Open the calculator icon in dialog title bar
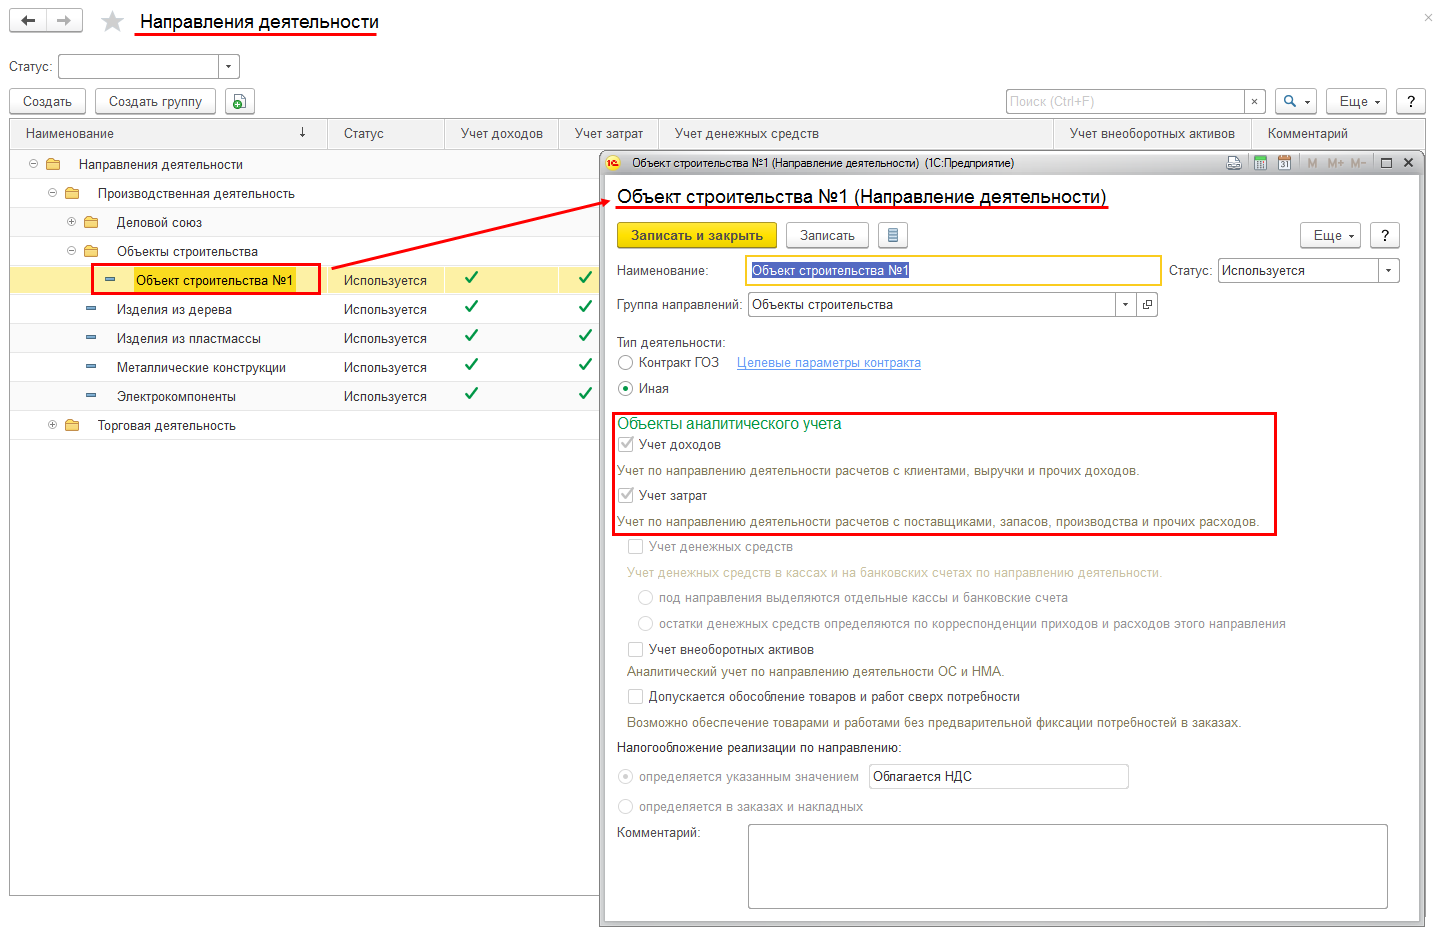The height and width of the screenshot is (929, 1441). pyautogui.click(x=1260, y=163)
